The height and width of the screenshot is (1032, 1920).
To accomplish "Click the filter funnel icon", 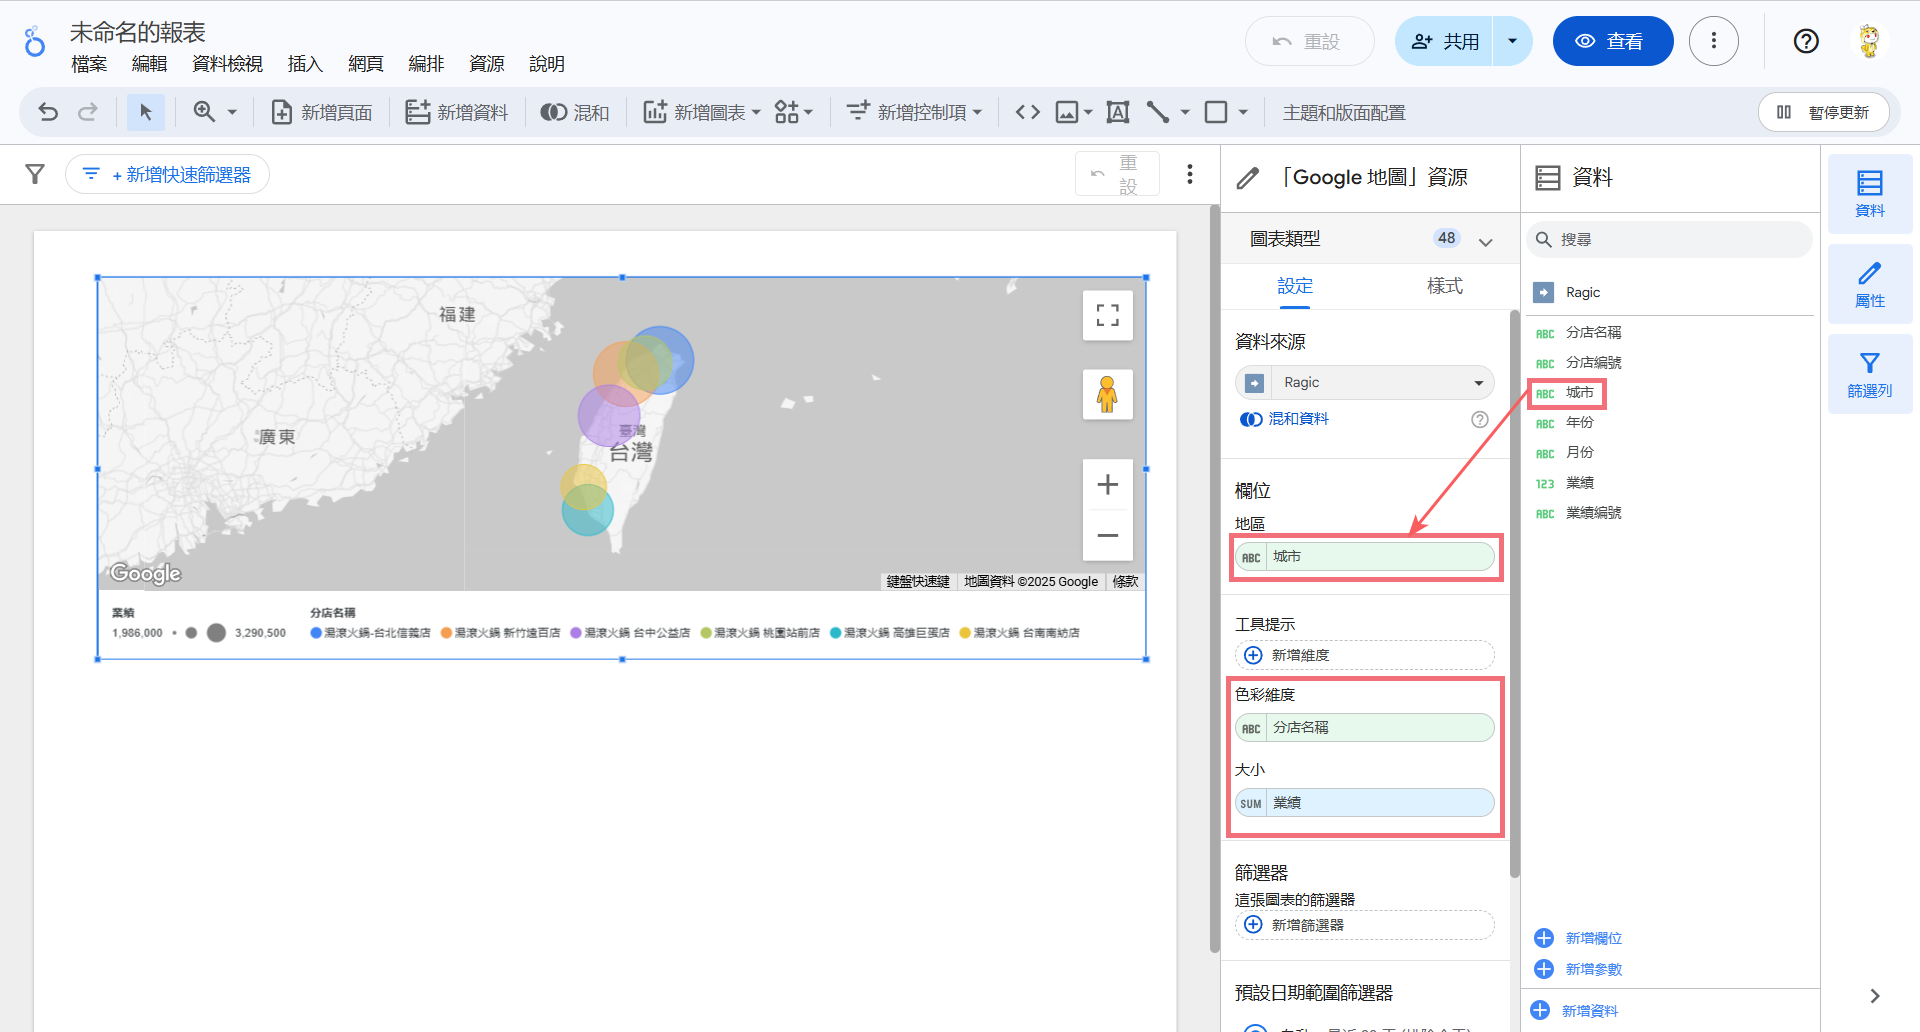I will click(35, 174).
